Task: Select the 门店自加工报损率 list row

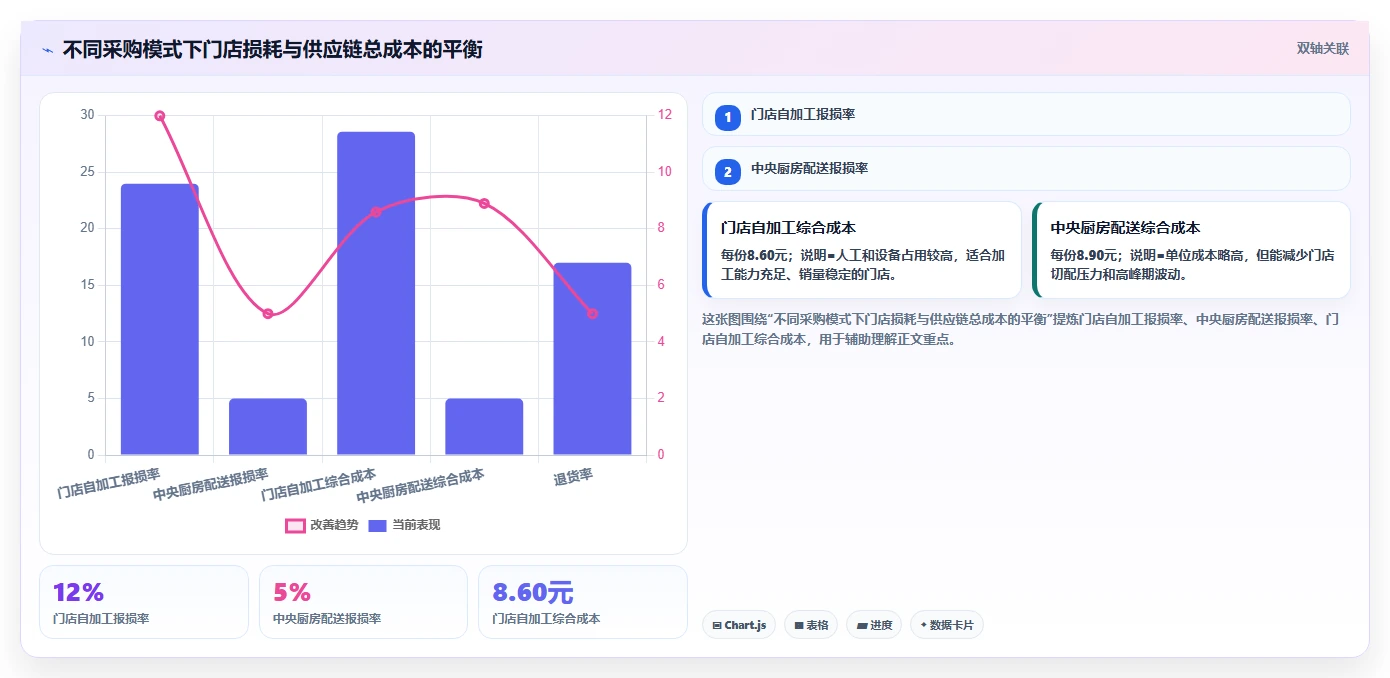Action: [x=1026, y=115]
